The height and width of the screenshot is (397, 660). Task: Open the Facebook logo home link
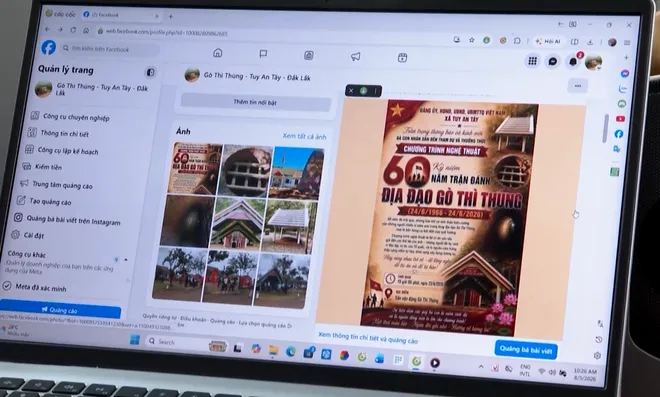coord(48,48)
